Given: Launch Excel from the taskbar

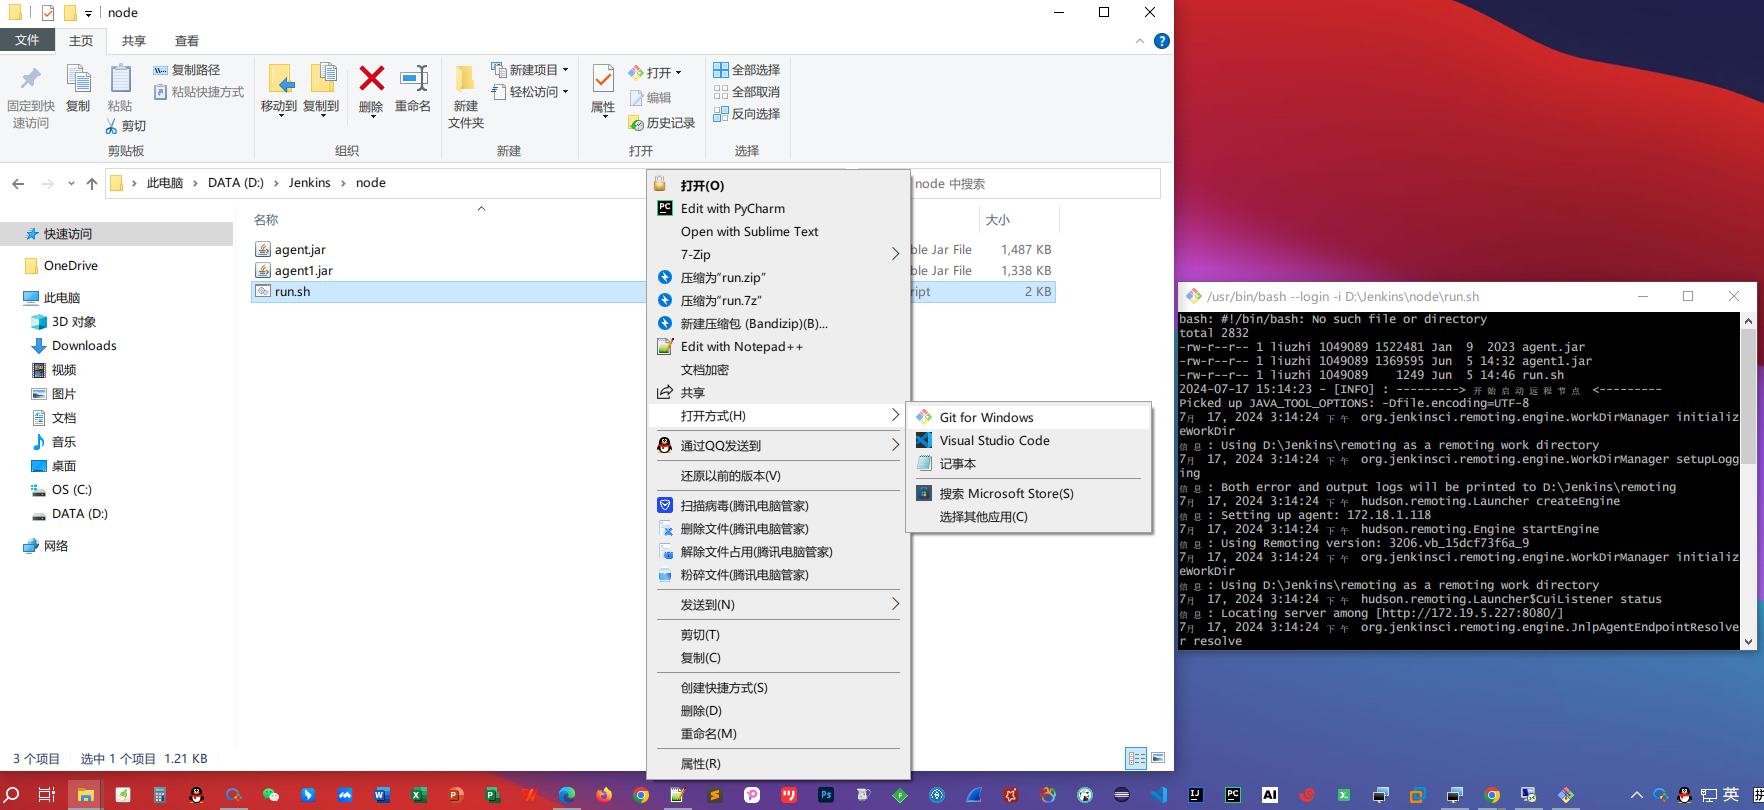Looking at the screenshot, I should point(418,795).
